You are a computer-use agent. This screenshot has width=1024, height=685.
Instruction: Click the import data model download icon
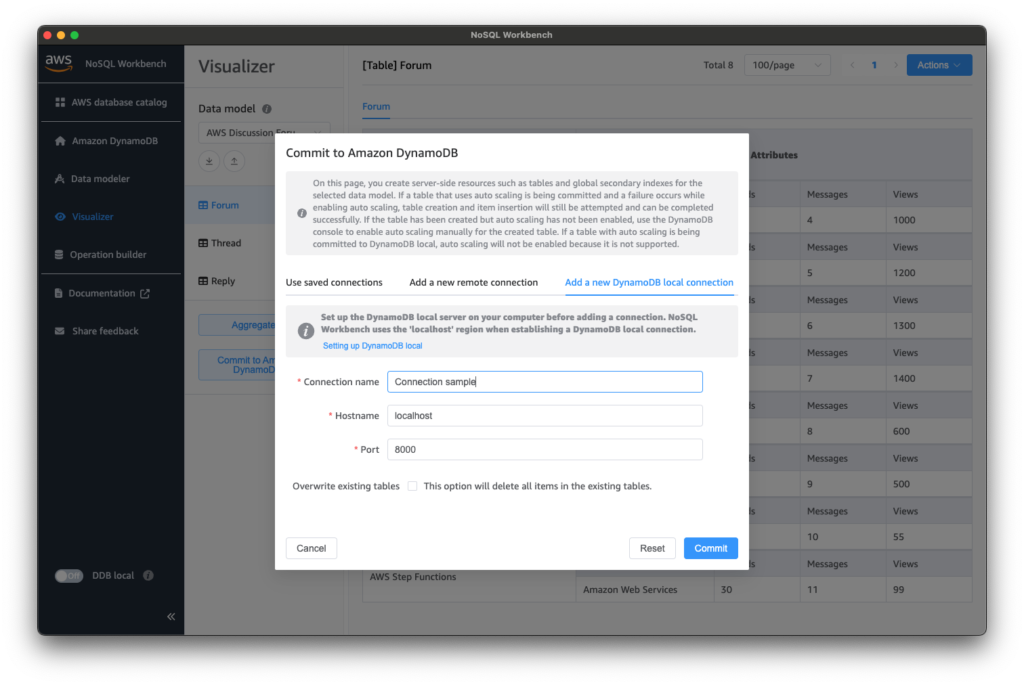(x=210, y=161)
